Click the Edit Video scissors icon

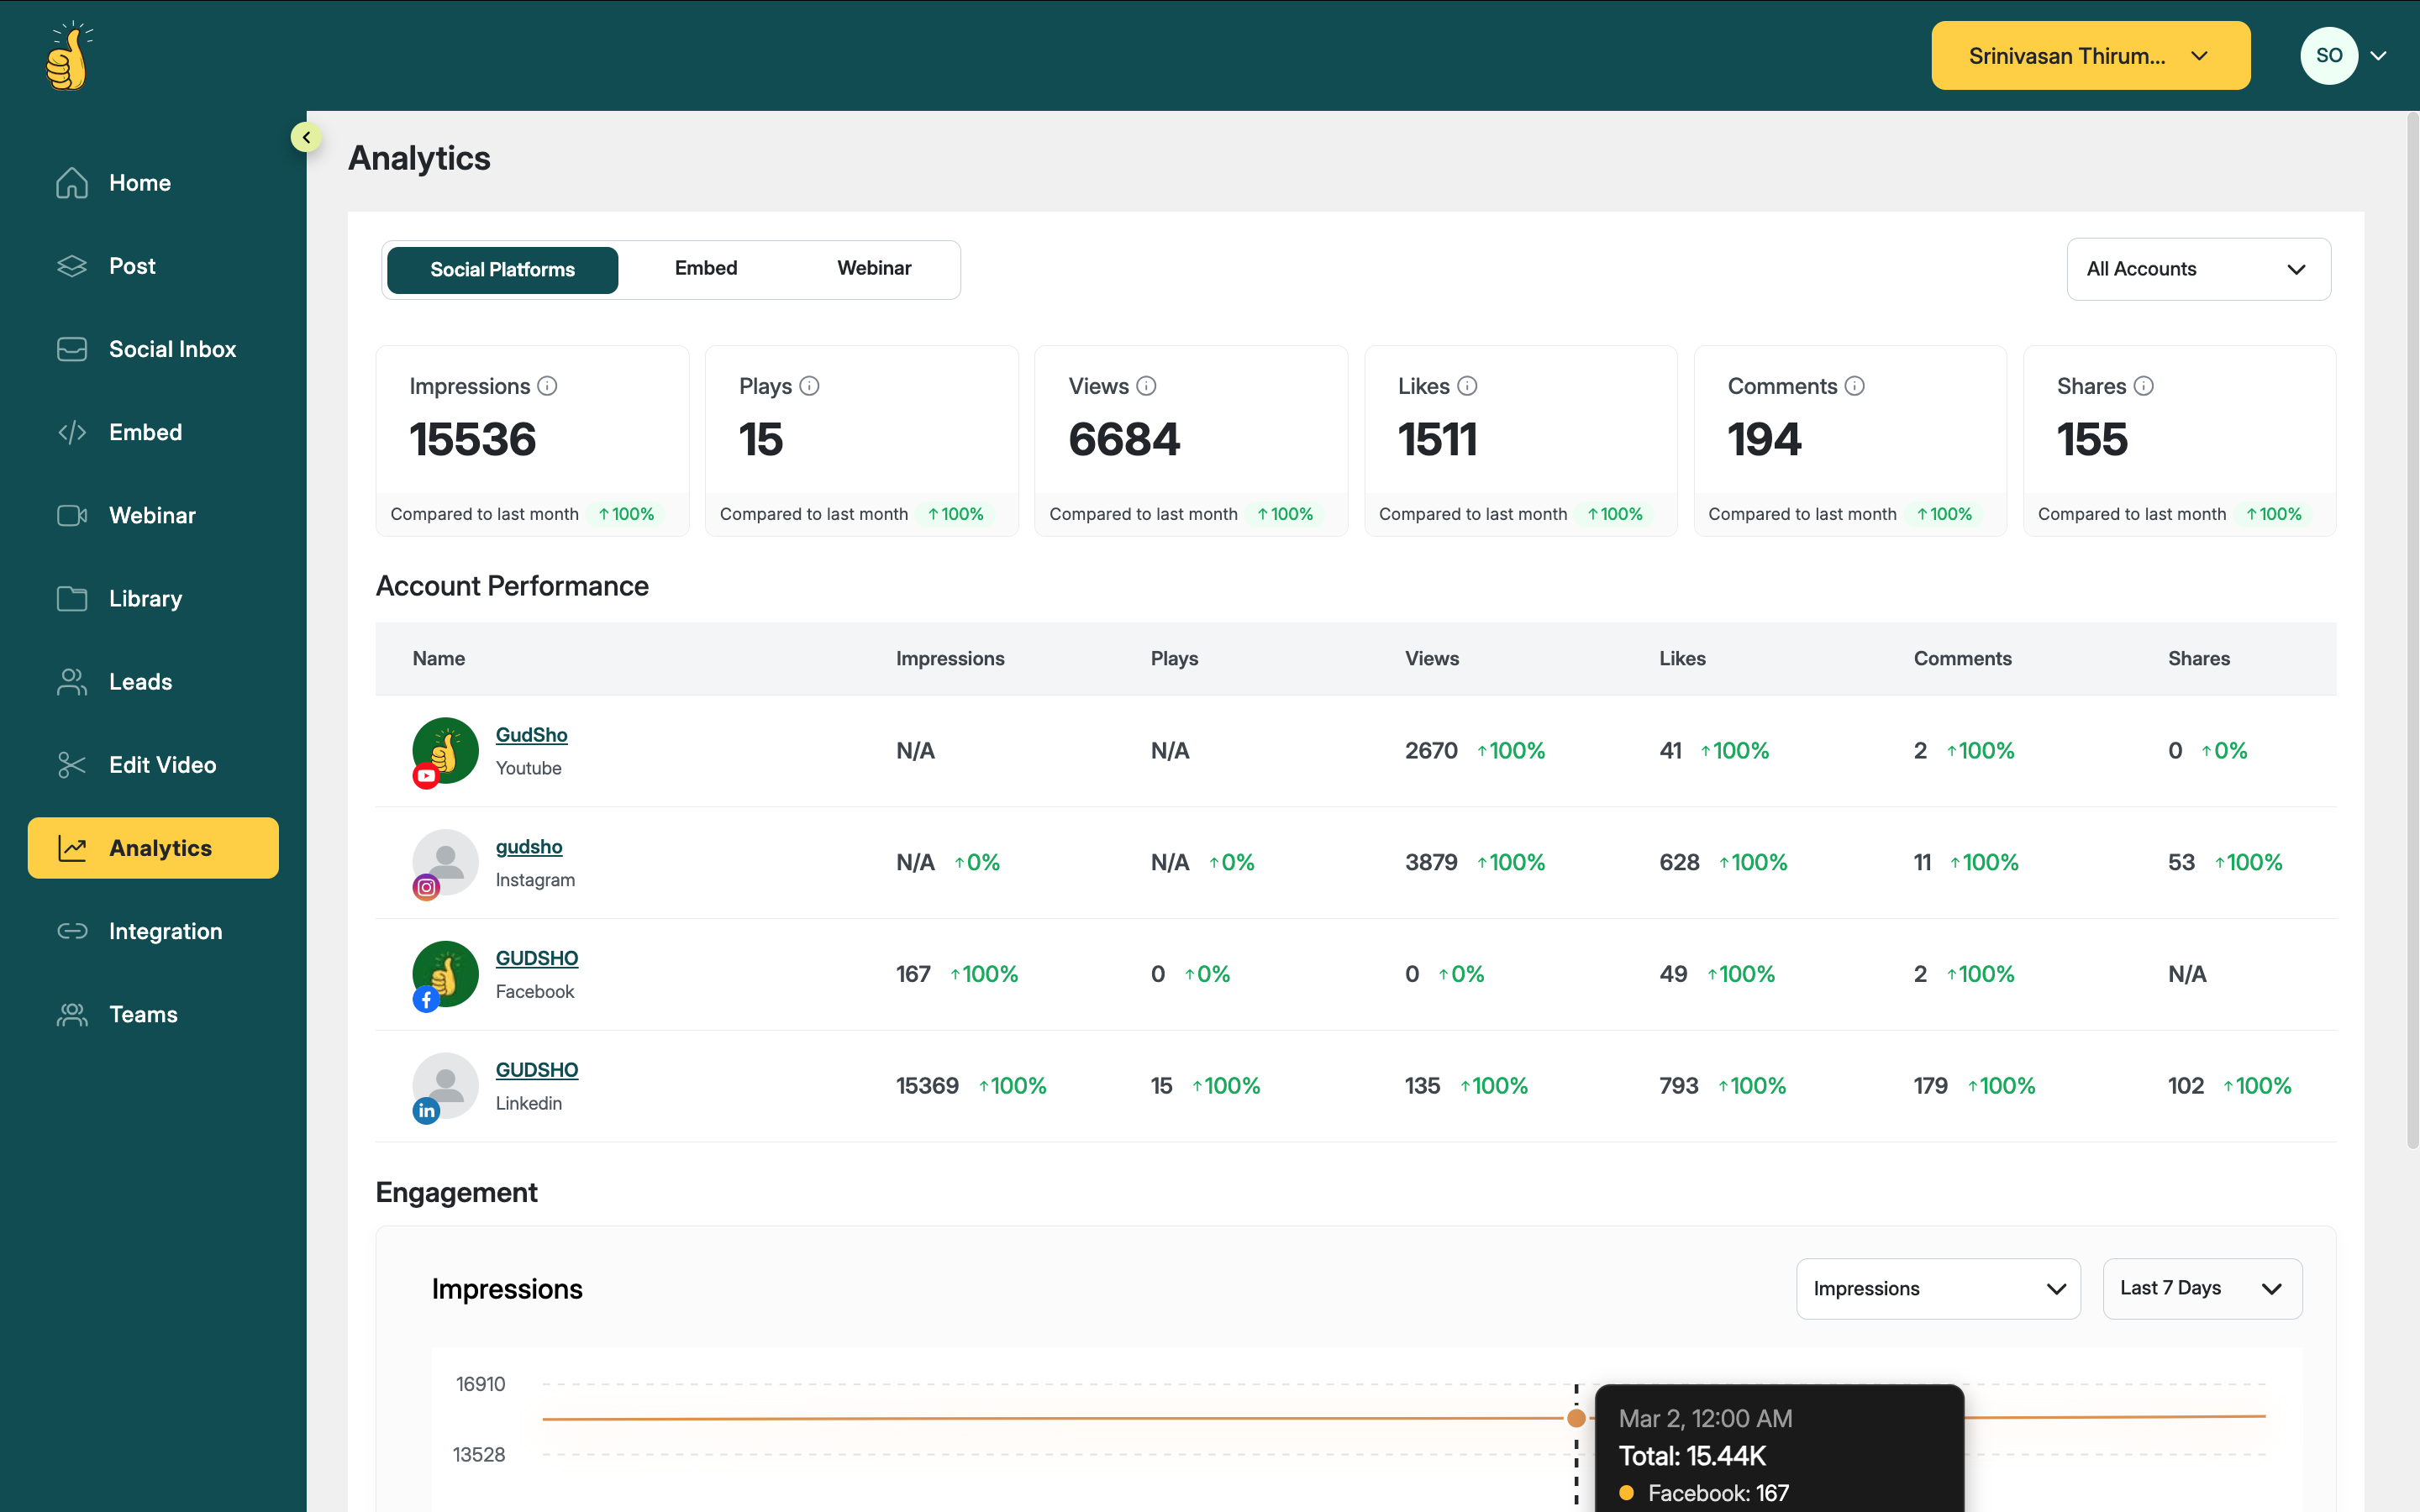(72, 765)
